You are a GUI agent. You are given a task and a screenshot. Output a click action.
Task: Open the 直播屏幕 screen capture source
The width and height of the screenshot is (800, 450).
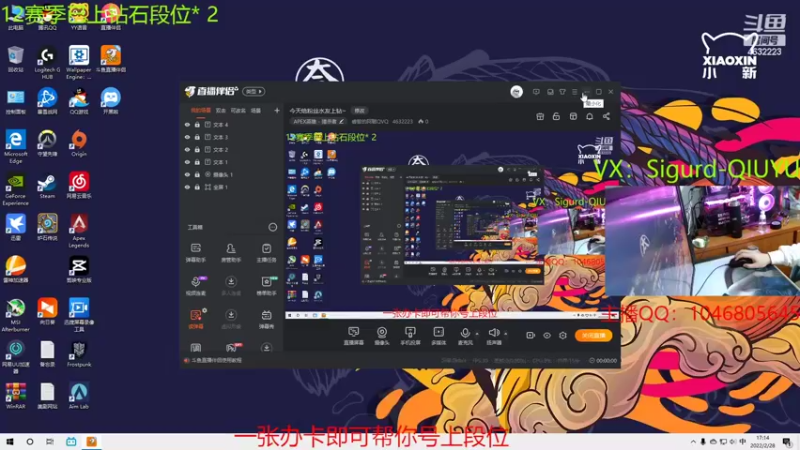[x=354, y=336]
